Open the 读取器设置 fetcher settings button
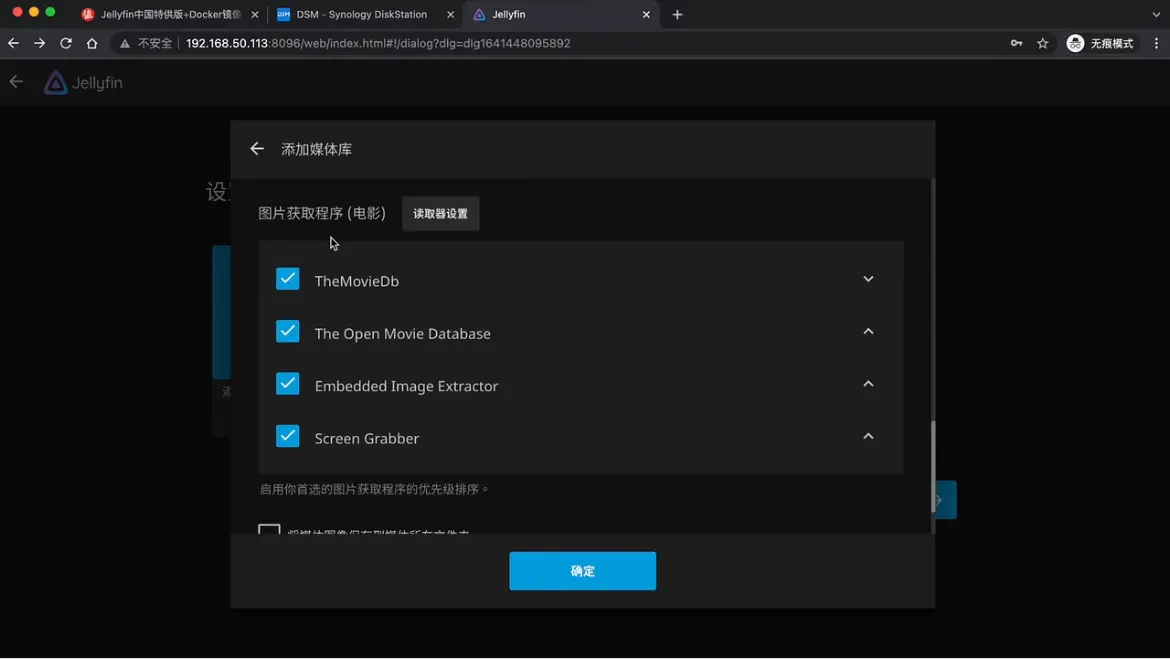1170x659 pixels. (x=440, y=214)
